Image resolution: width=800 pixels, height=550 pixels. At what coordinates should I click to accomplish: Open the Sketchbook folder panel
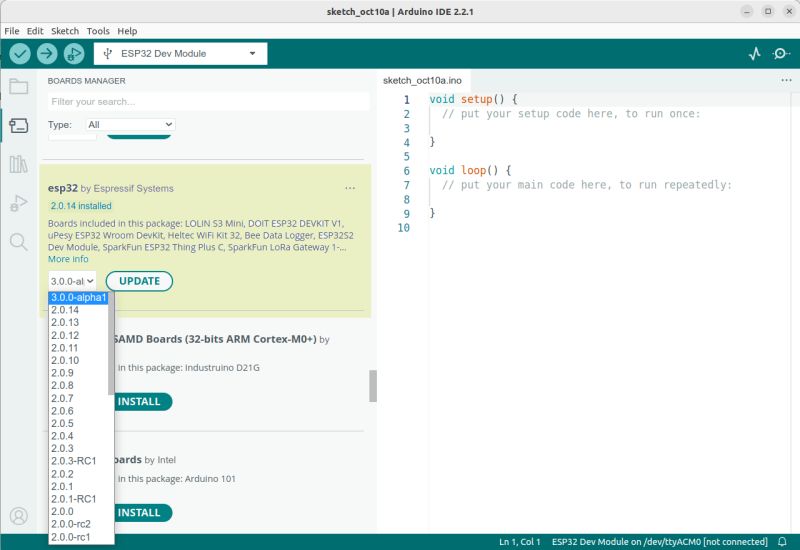(18, 87)
